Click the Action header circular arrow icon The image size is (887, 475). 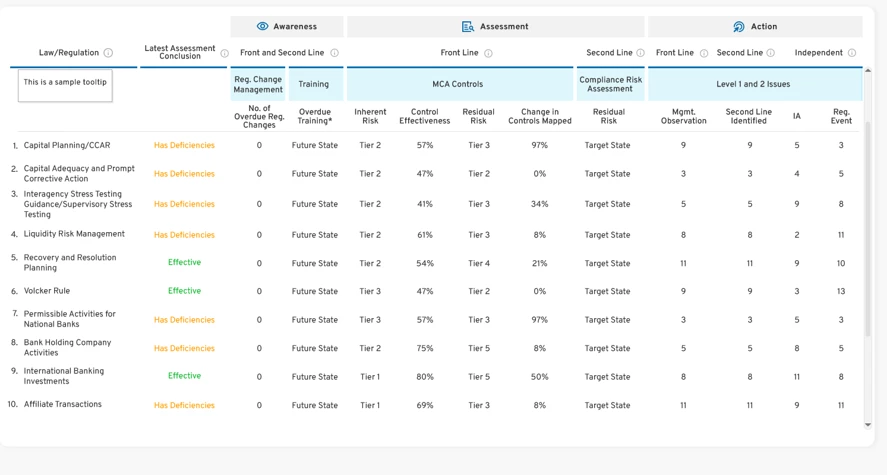tap(739, 27)
